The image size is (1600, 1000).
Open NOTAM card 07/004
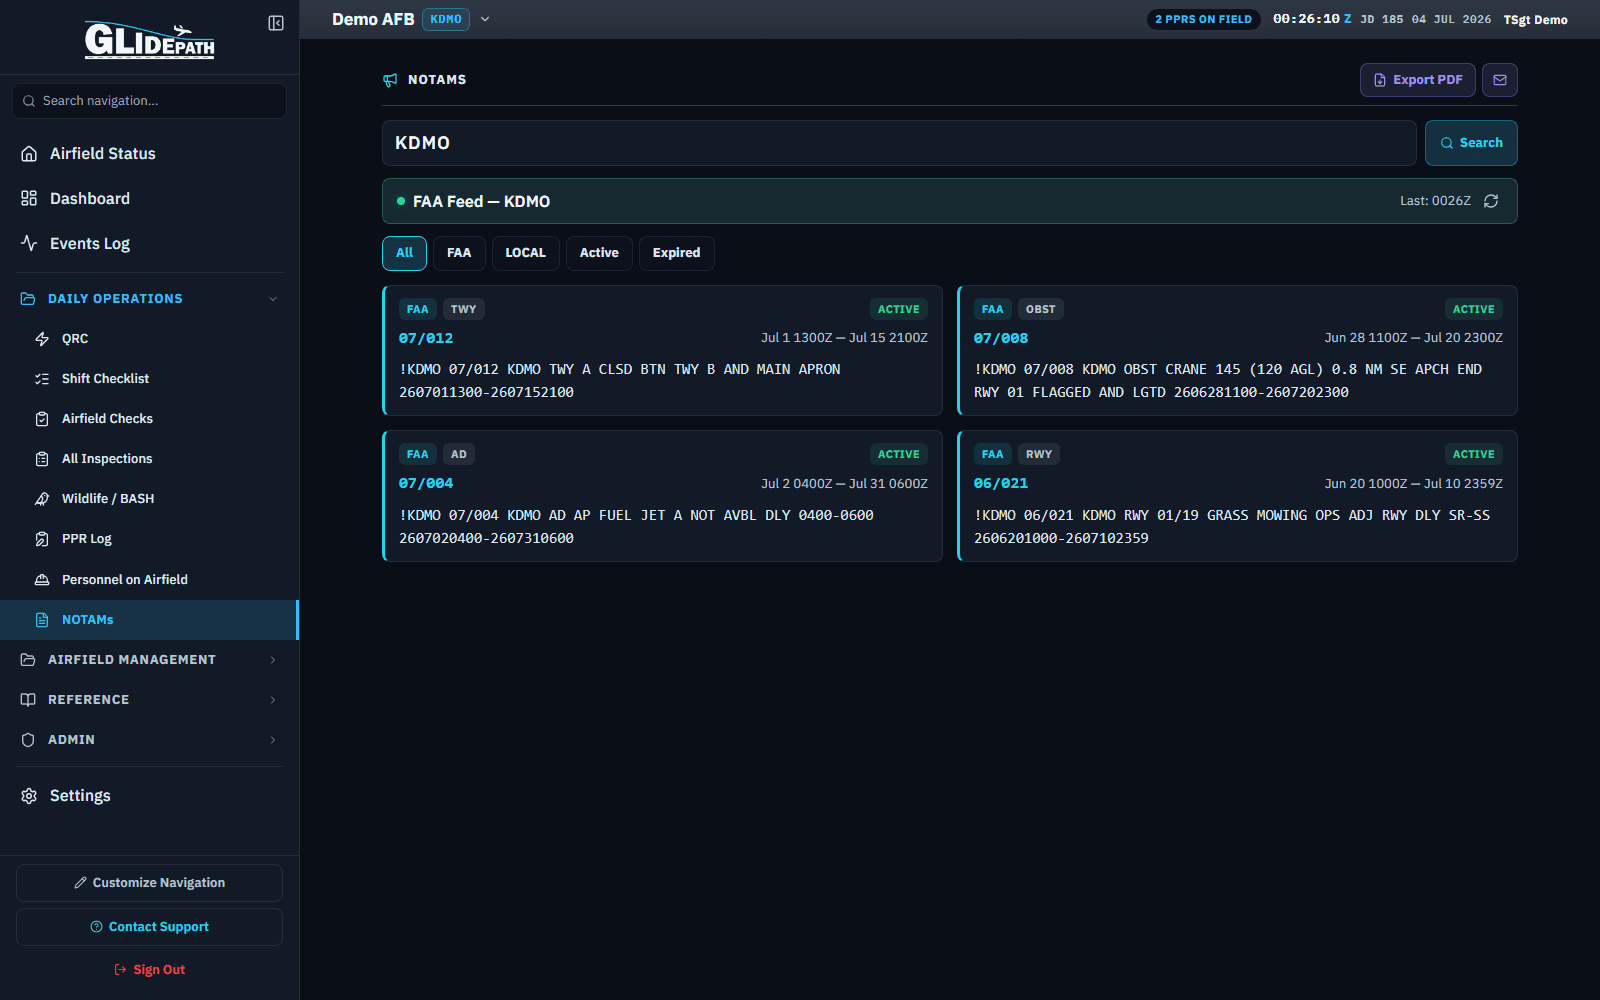pyautogui.click(x=662, y=496)
